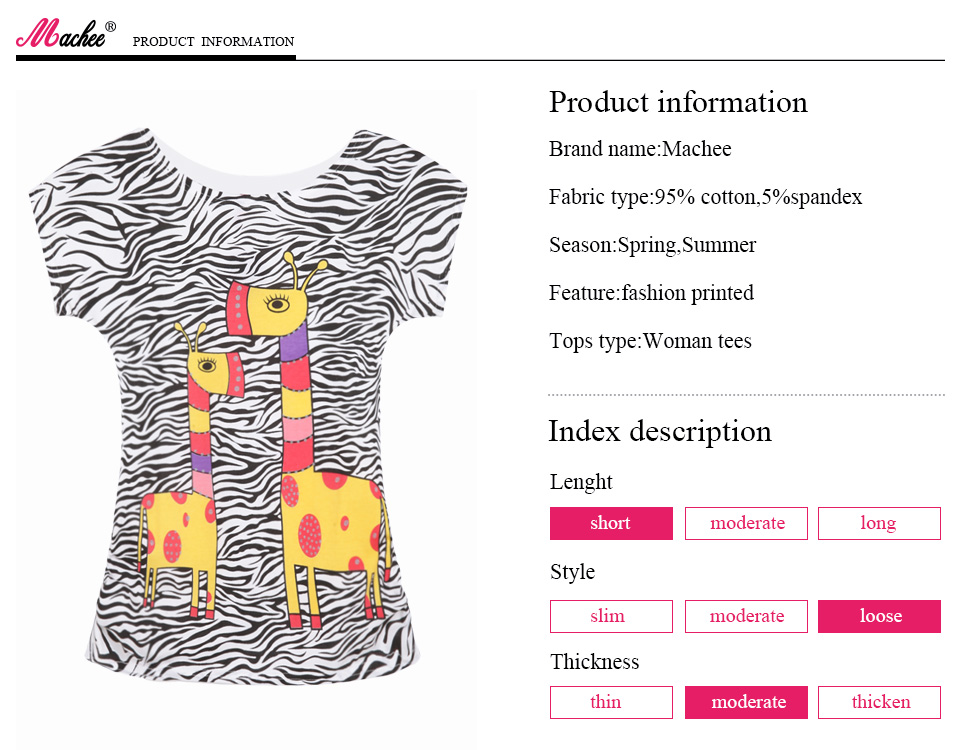Choose moderate under Thickness
Viewport: 960px width, 750px height.
(x=746, y=702)
